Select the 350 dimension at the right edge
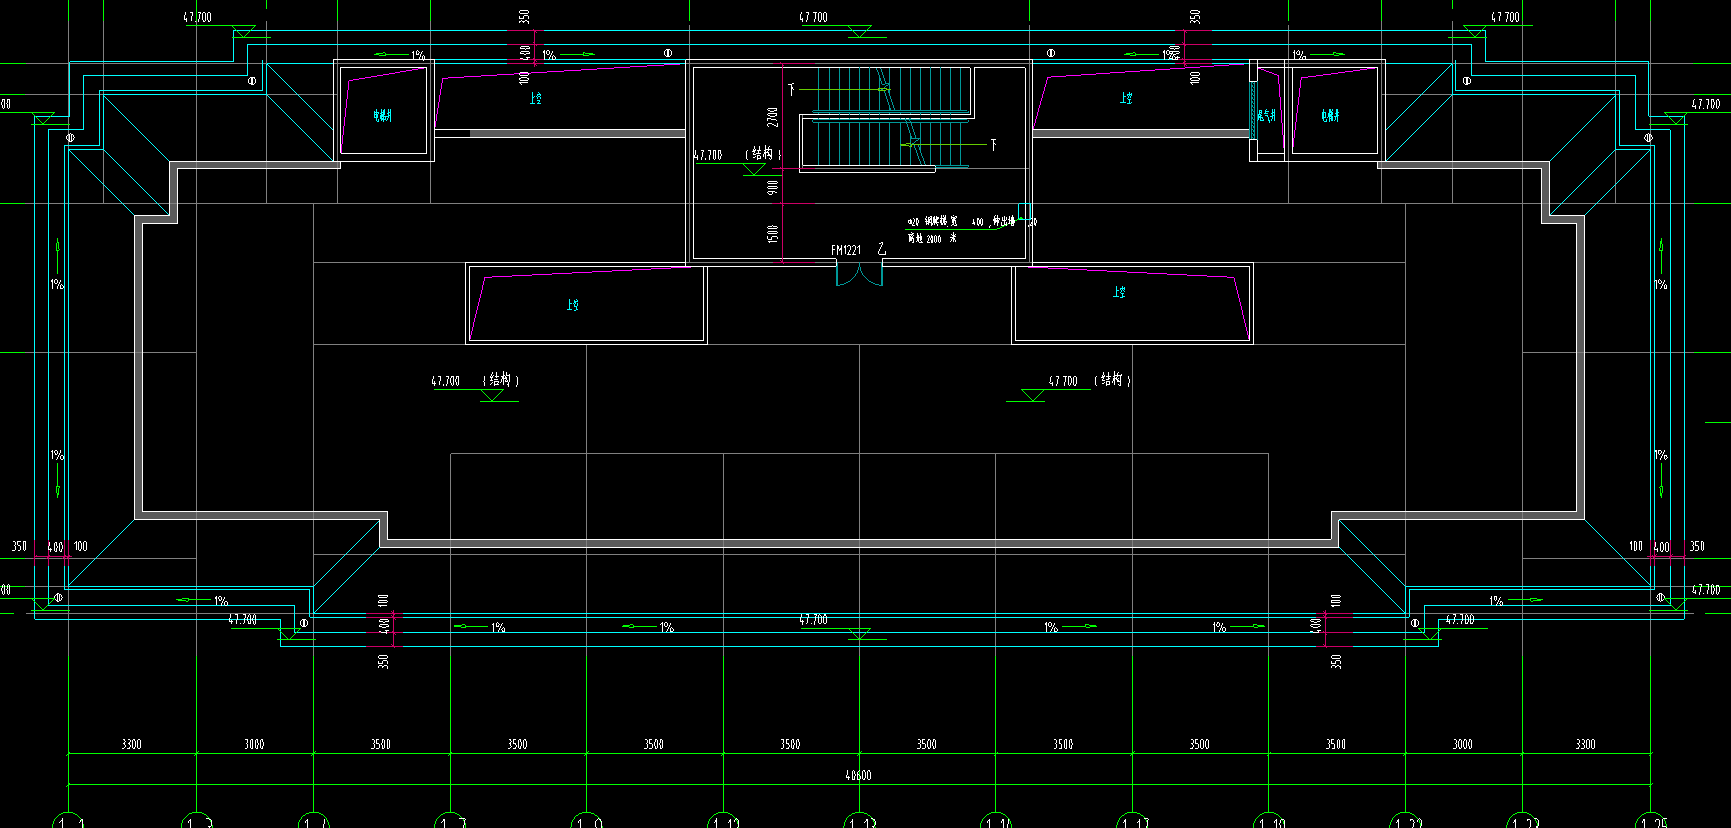 1697,547
